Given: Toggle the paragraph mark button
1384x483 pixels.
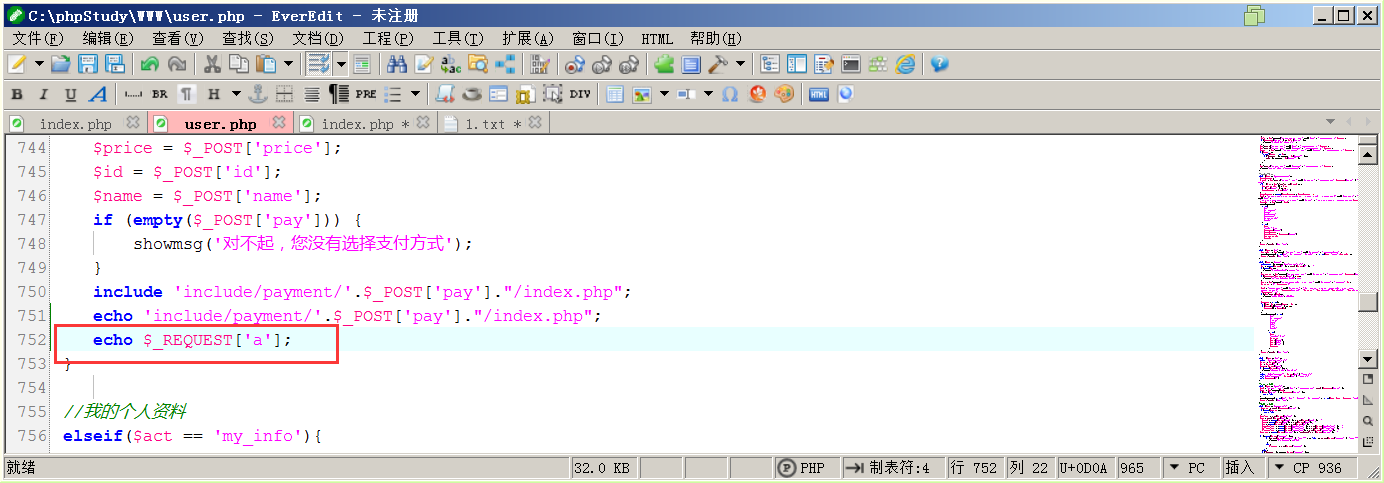Looking at the screenshot, I should pos(186,94).
